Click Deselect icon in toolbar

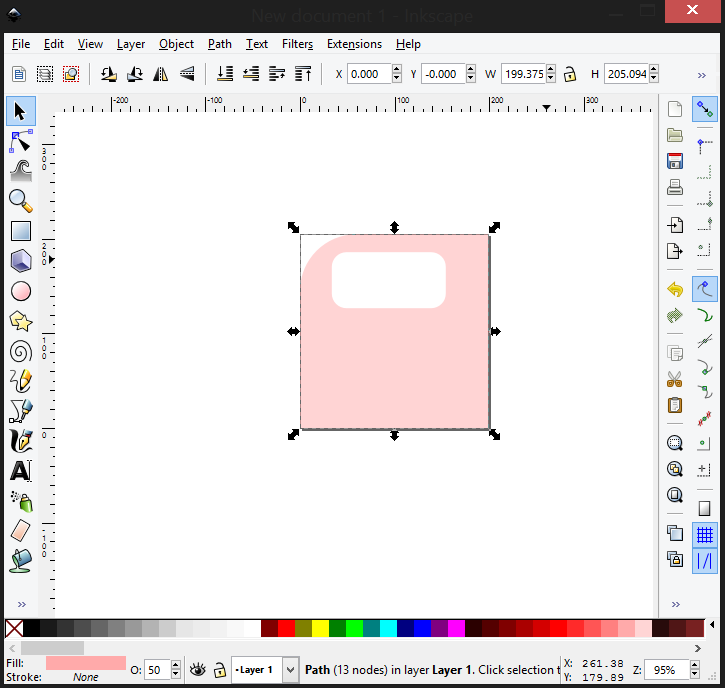pyautogui.click(x=71, y=74)
